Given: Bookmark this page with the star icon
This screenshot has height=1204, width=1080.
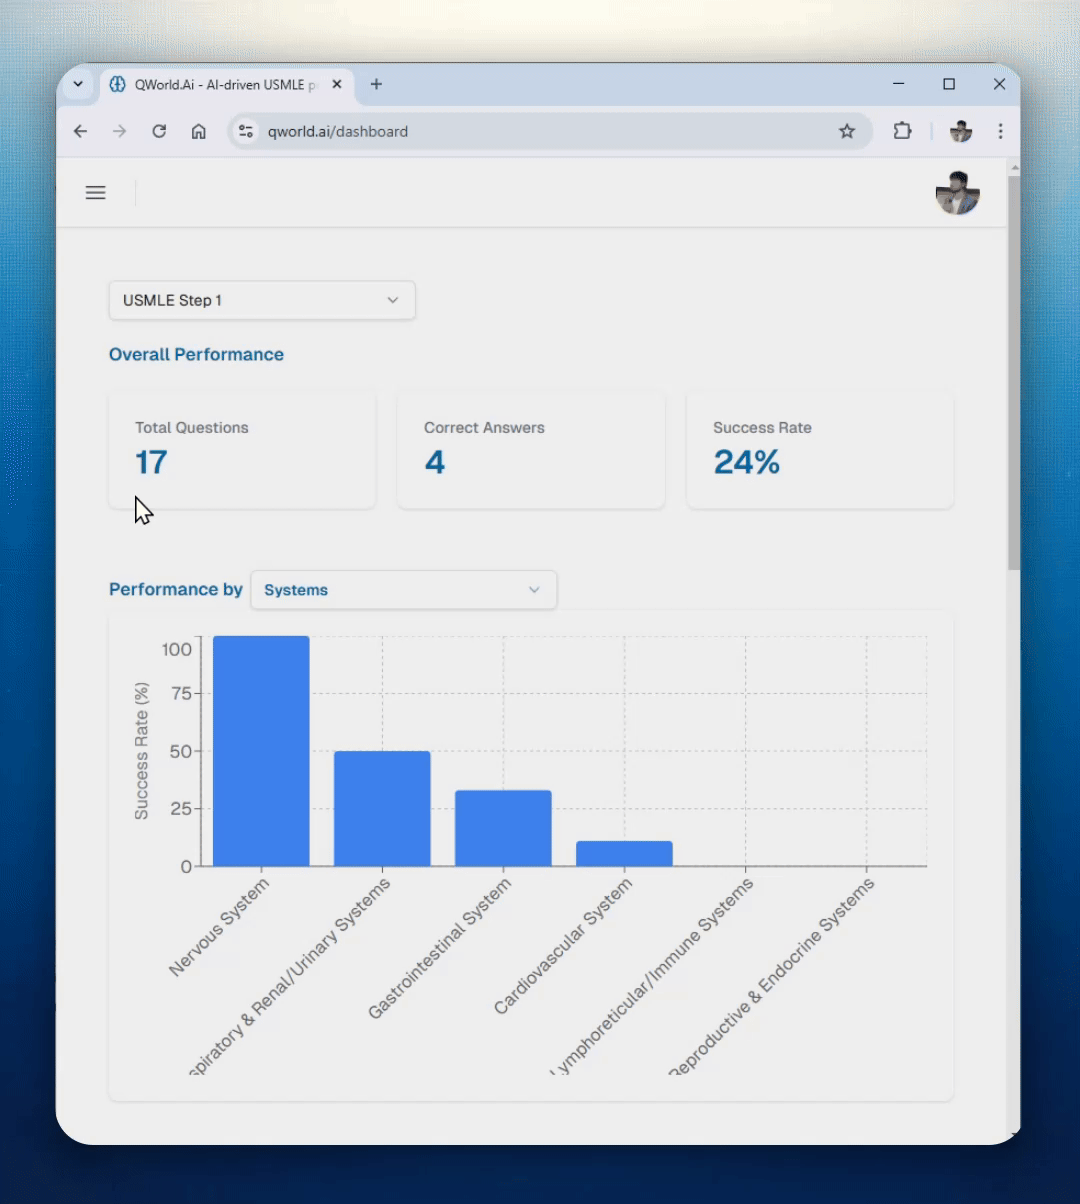Looking at the screenshot, I should 847,131.
